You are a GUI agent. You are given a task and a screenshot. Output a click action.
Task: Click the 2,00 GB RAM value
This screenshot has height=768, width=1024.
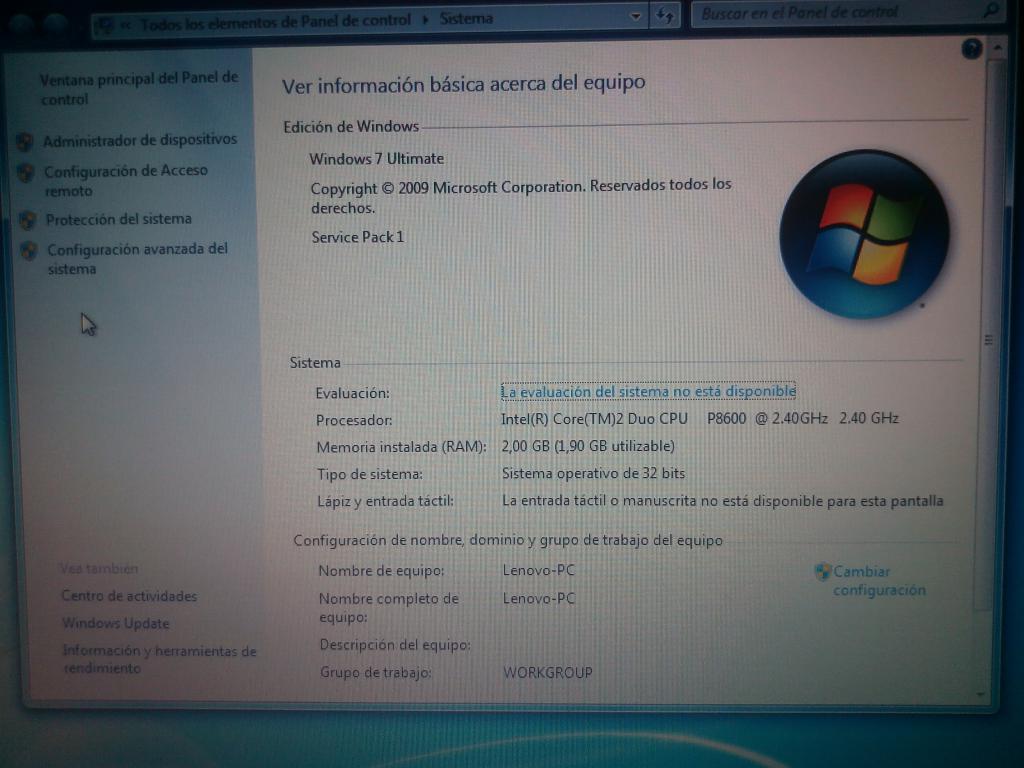pyautogui.click(x=588, y=446)
